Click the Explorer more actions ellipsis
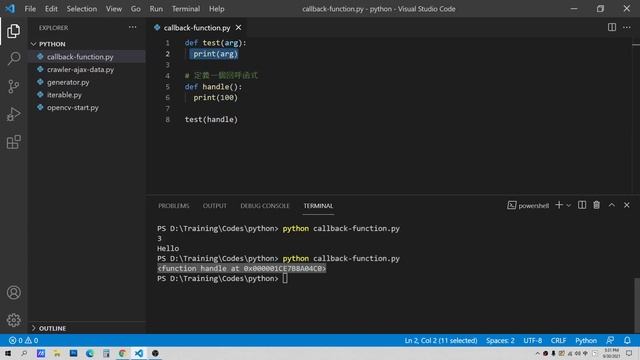The image size is (640, 360). pos(133,27)
